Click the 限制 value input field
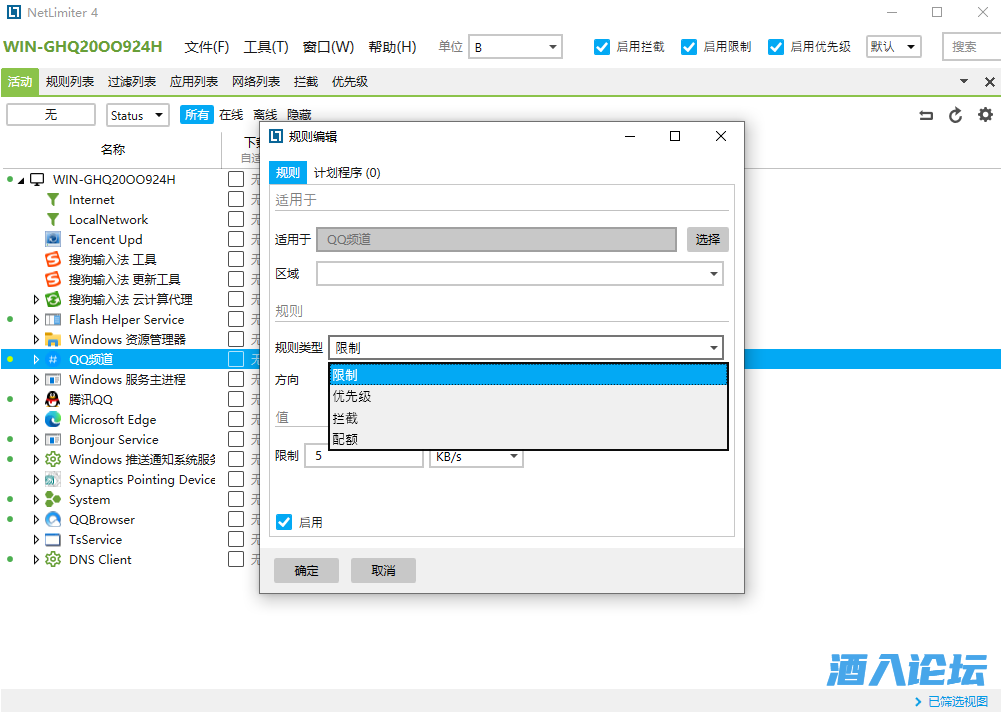The width and height of the screenshot is (1001, 712). [363, 456]
